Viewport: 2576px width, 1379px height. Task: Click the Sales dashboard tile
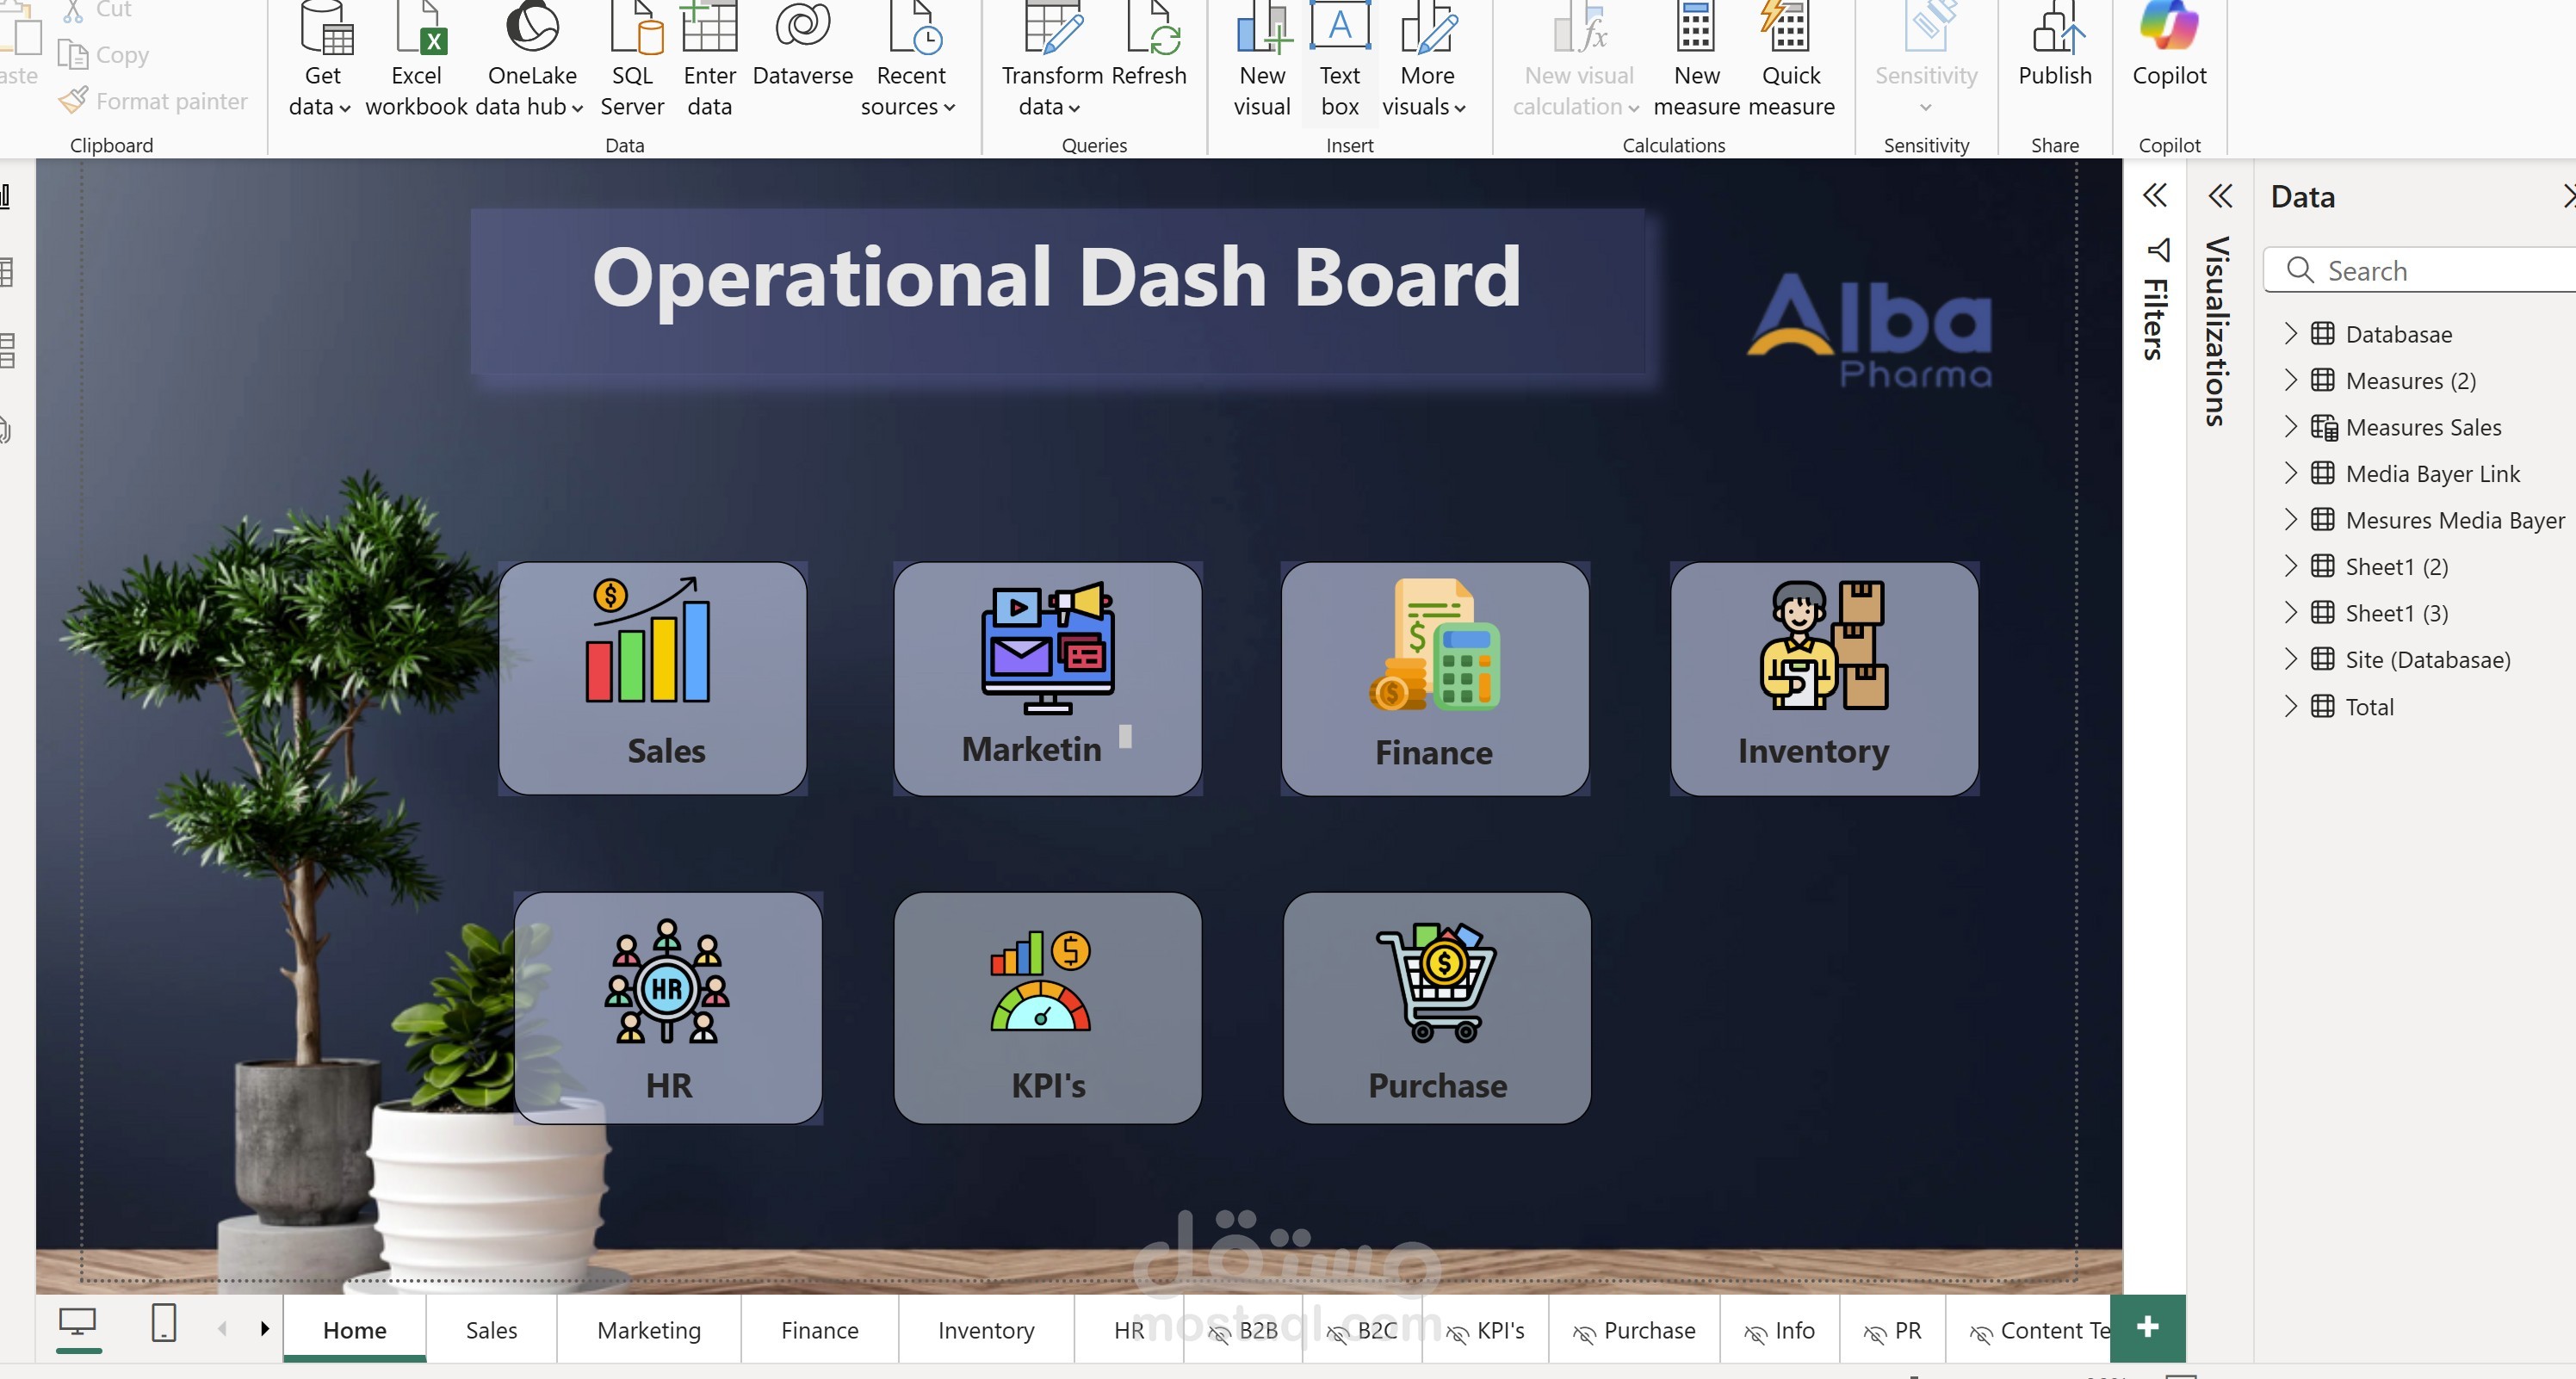coord(653,678)
